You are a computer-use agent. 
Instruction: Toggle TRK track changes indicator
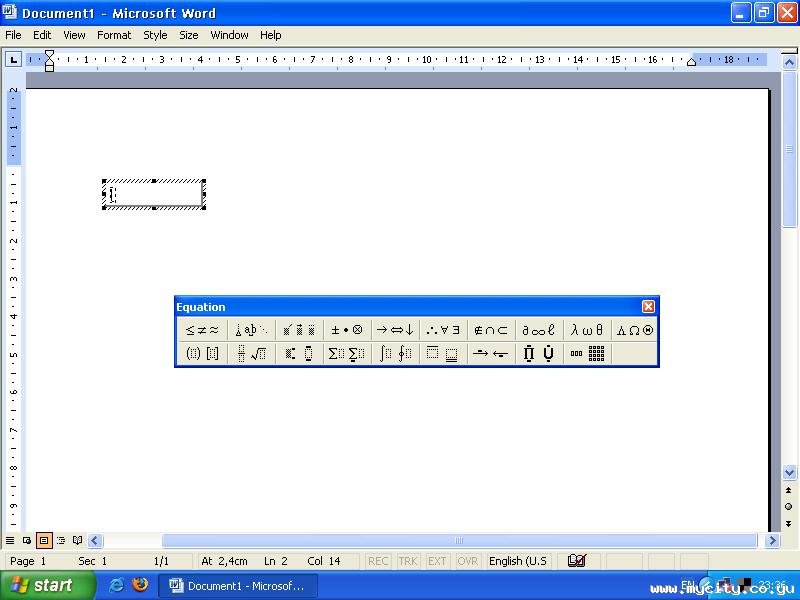point(408,561)
